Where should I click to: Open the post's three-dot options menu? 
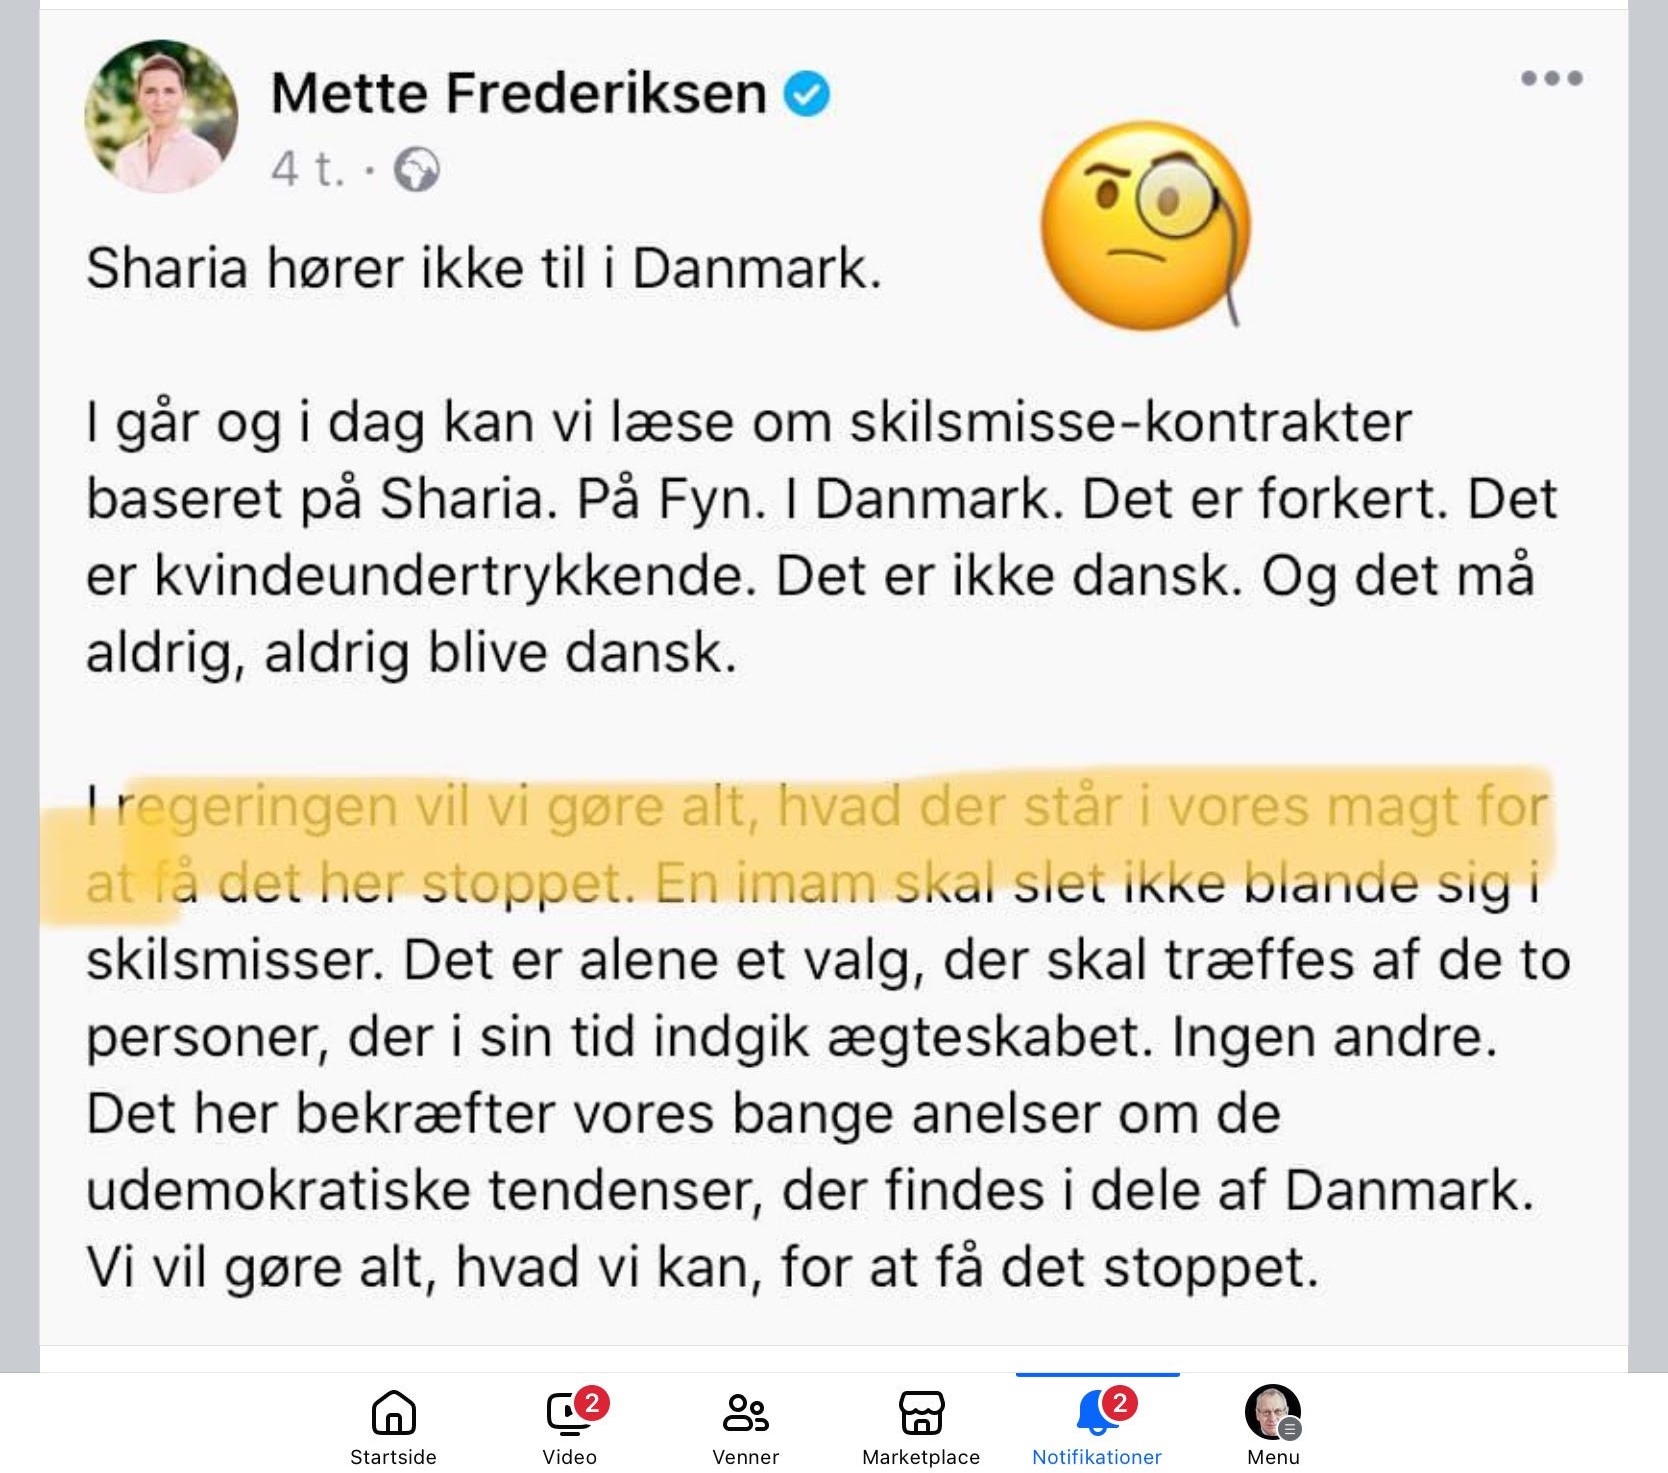1551,78
